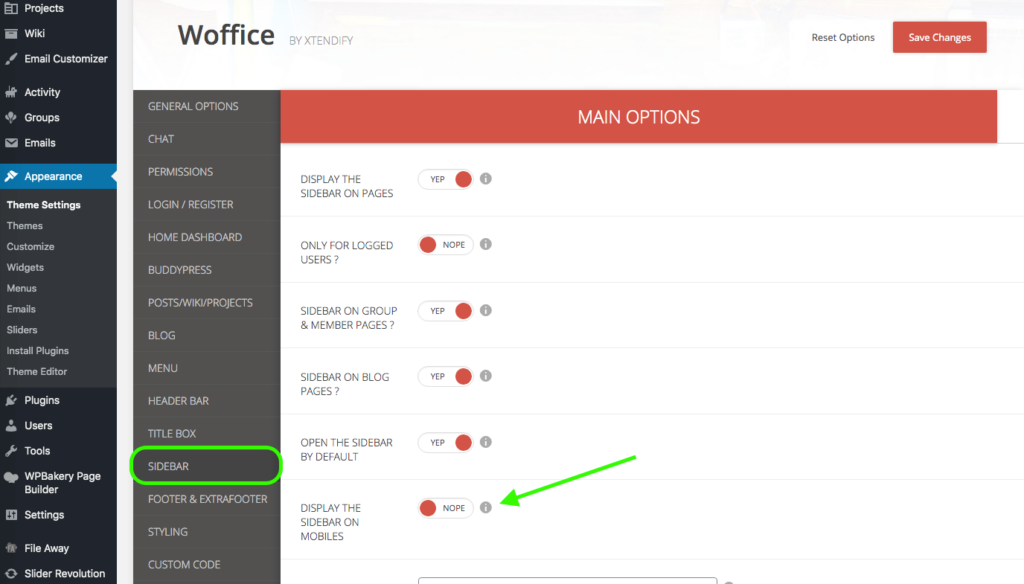Click the Reset Options link
Image resolution: width=1024 pixels, height=584 pixels.
843,38
